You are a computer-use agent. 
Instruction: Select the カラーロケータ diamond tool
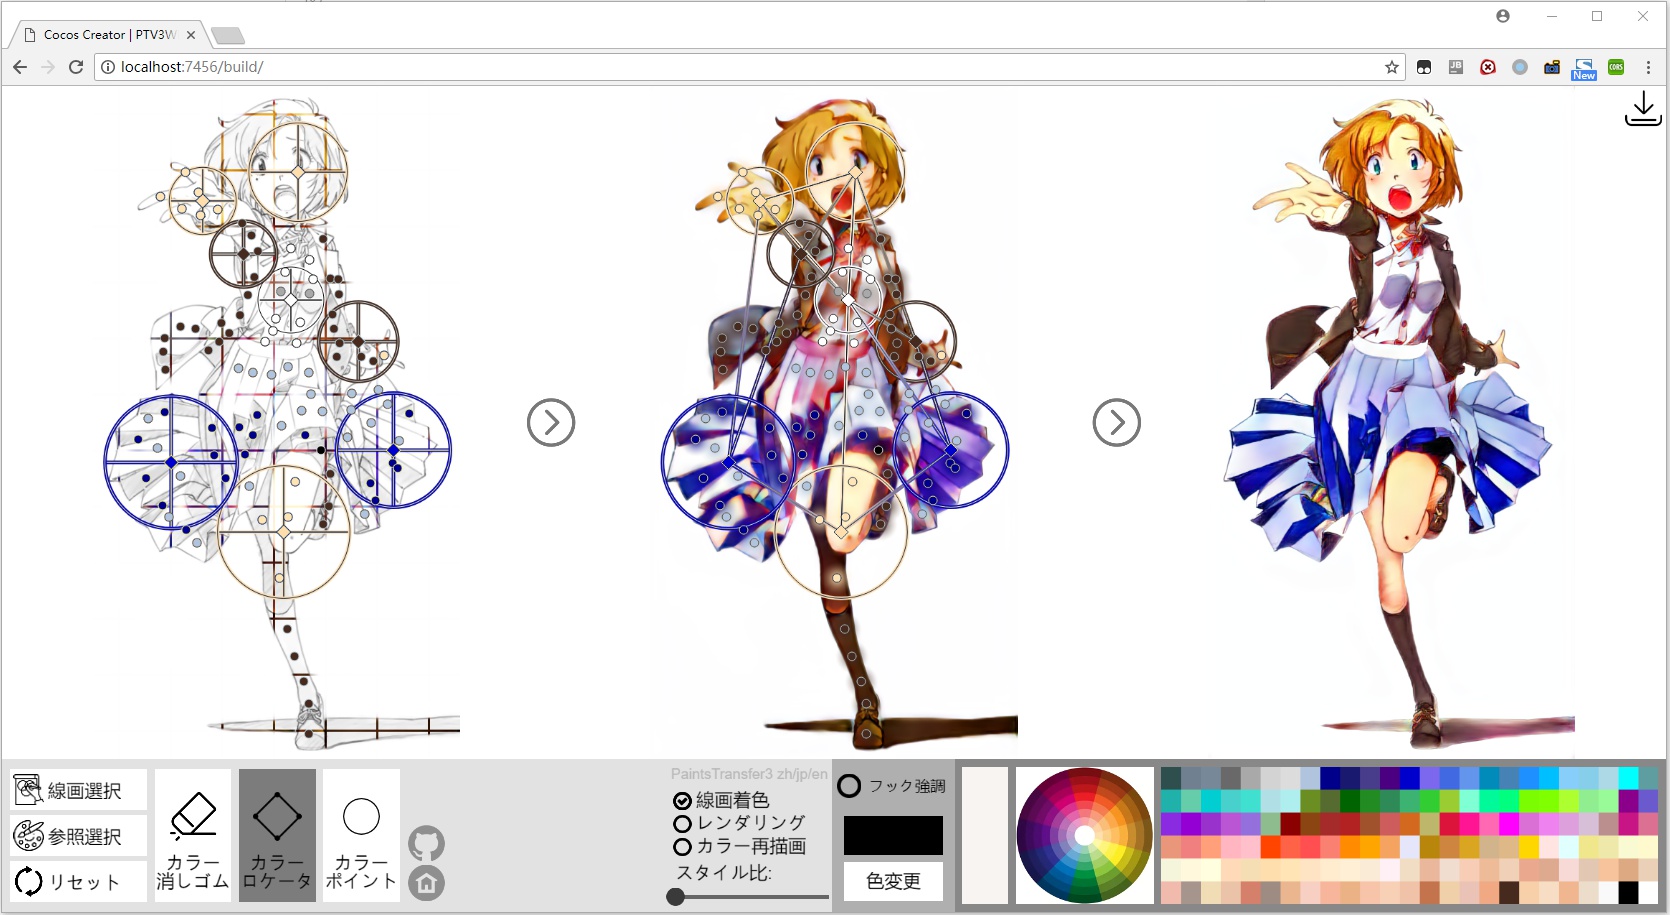point(277,835)
